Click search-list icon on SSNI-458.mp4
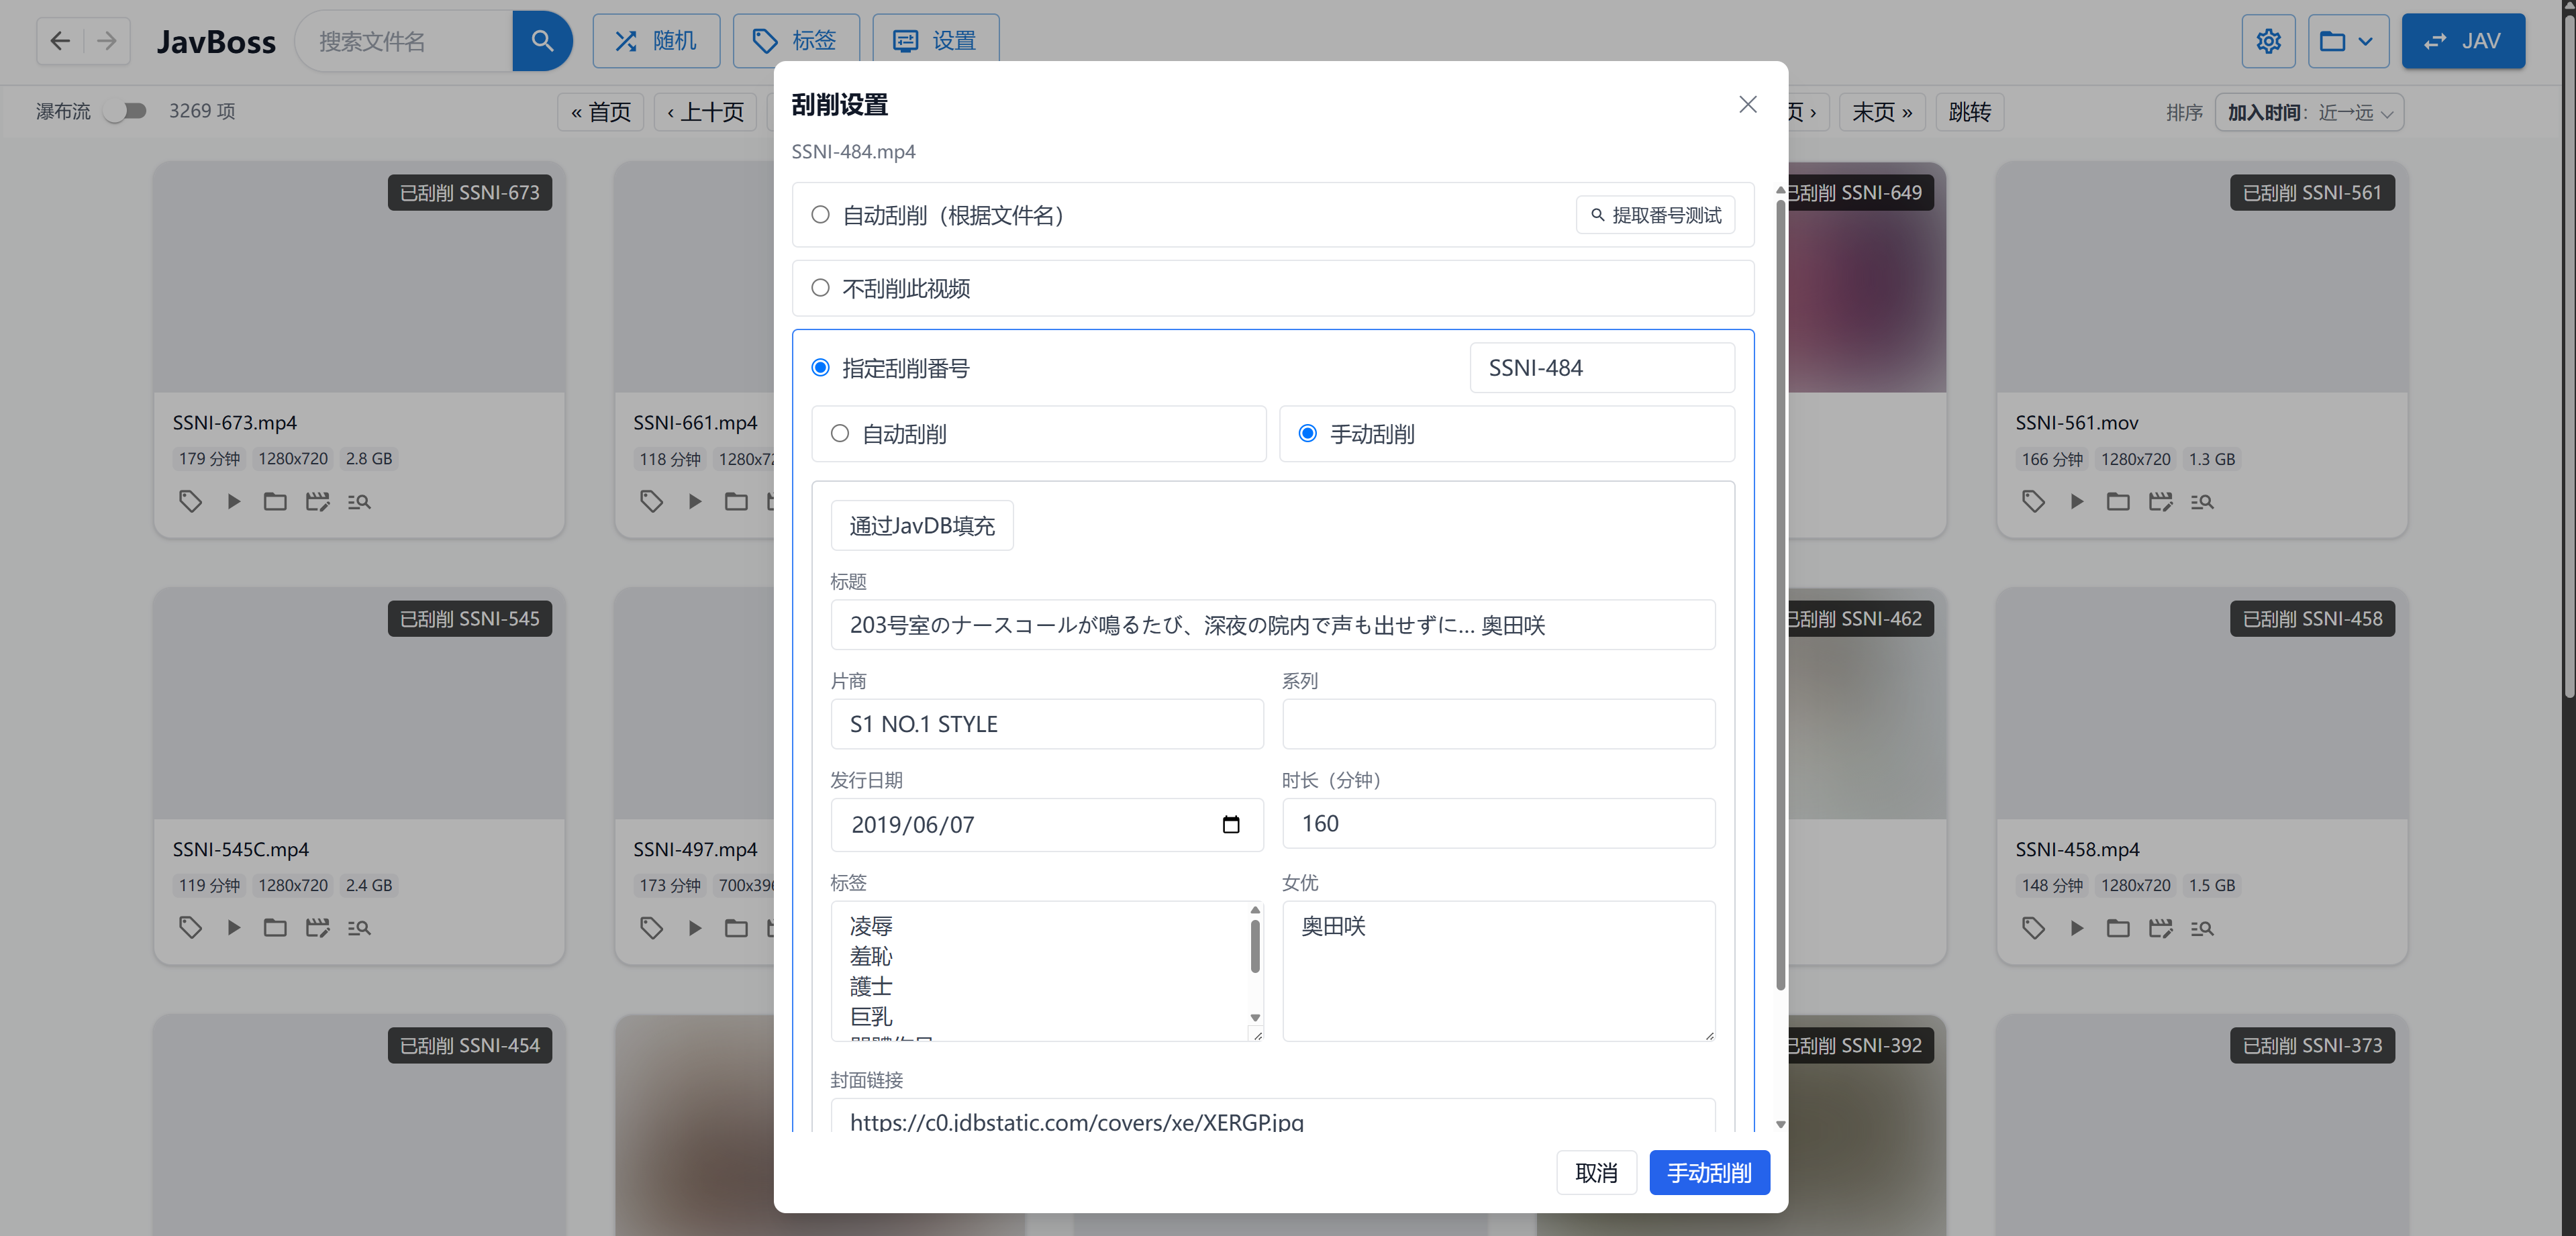Image resolution: width=2576 pixels, height=1236 pixels. tap(2202, 927)
